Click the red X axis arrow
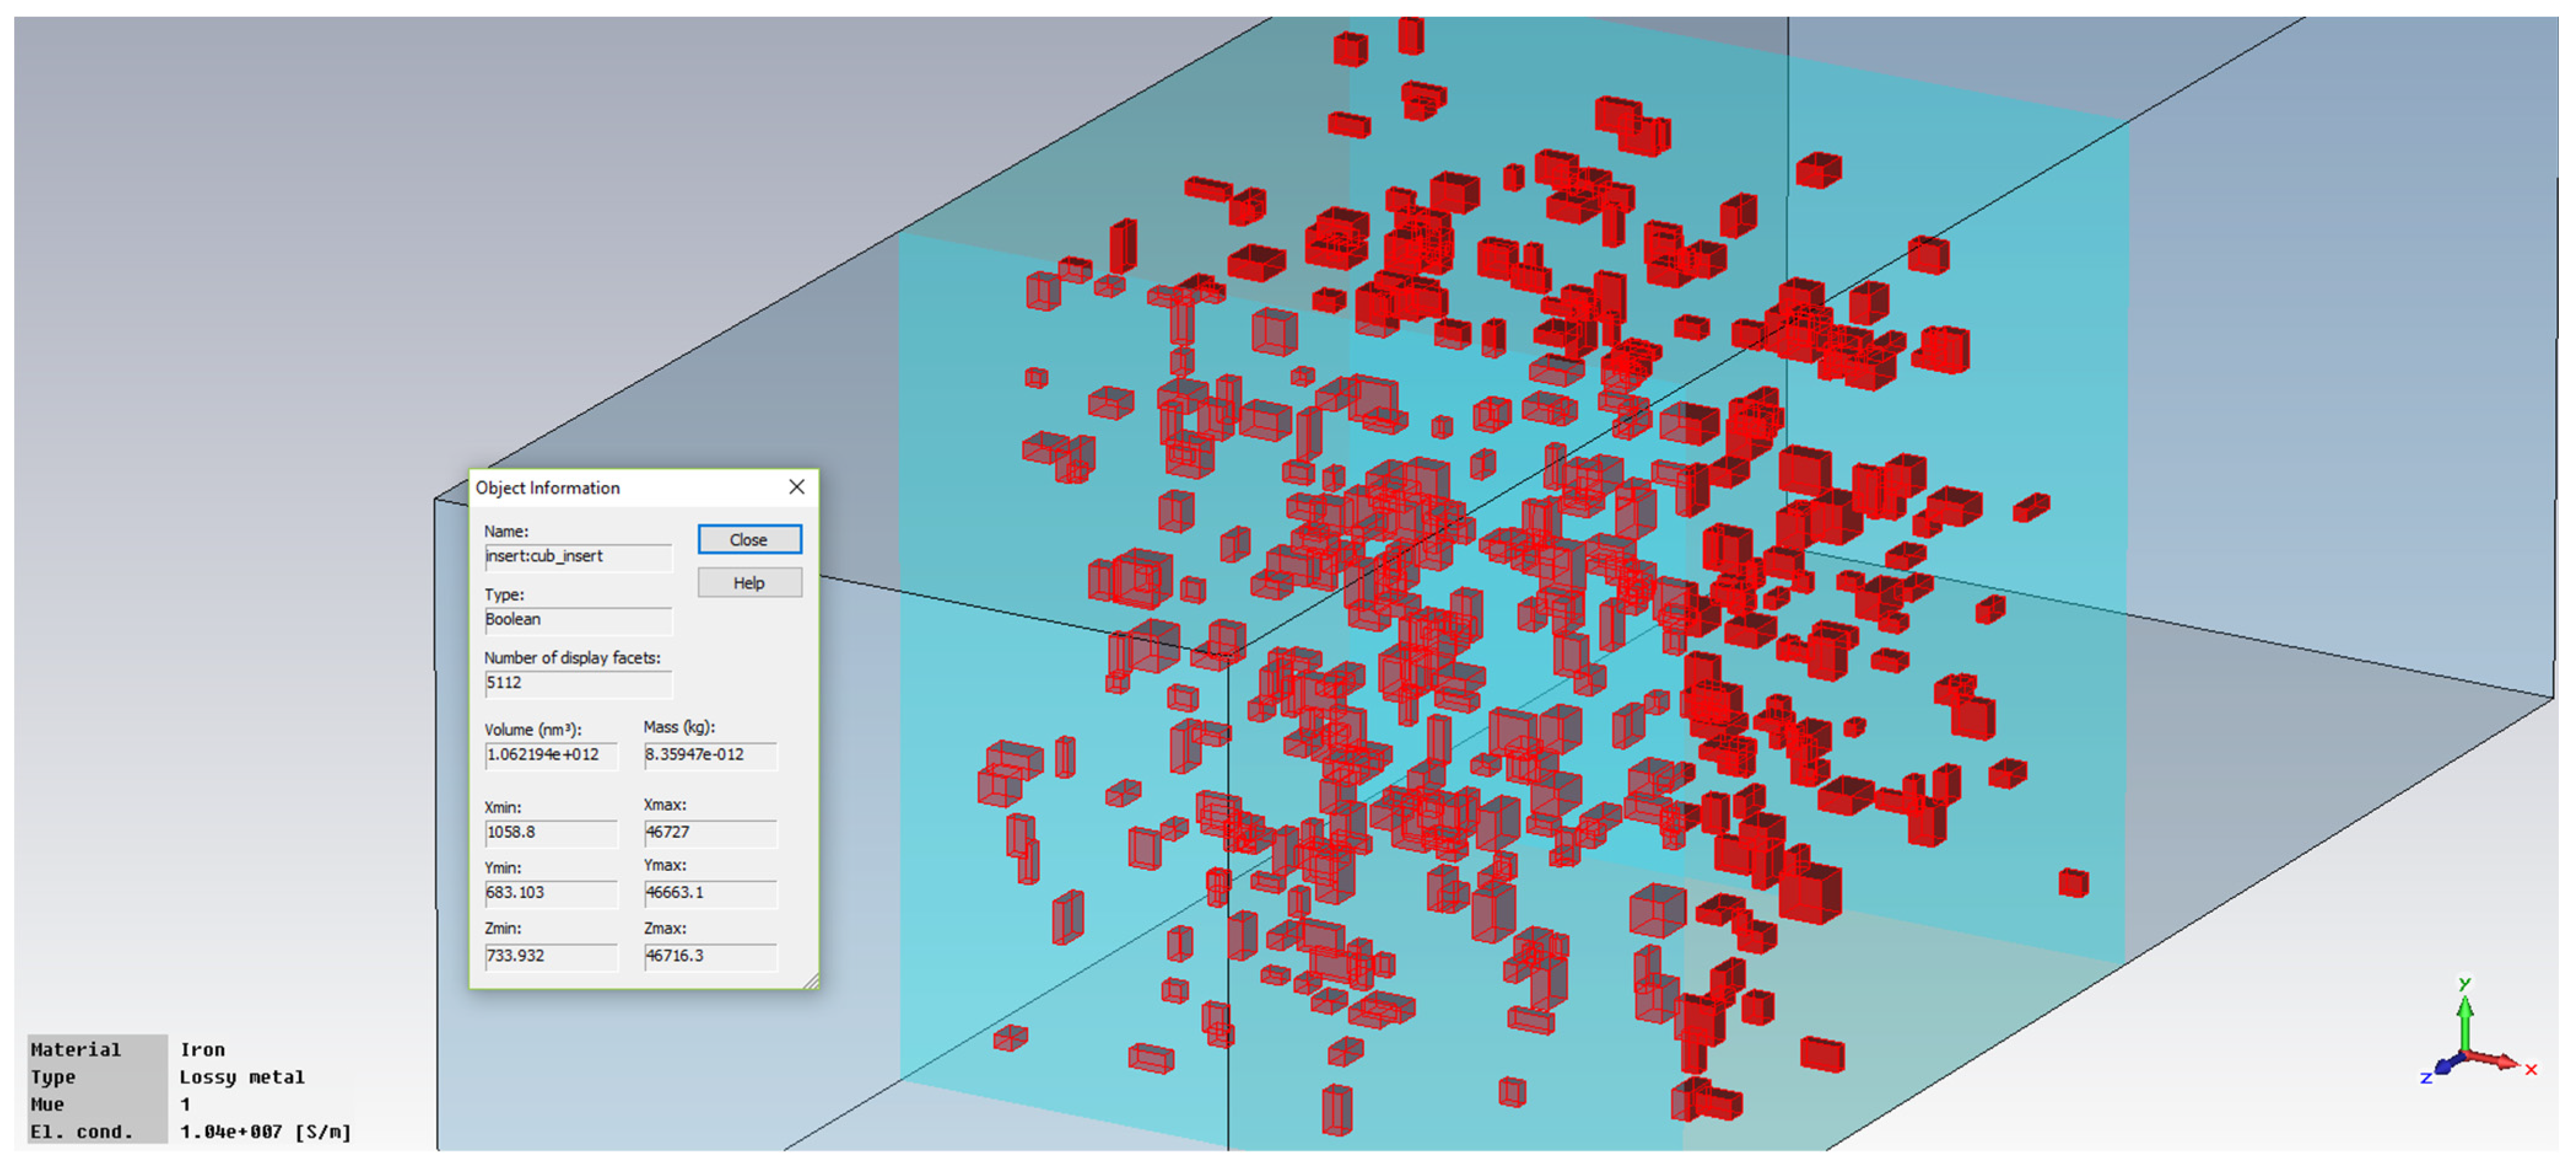 click(2500, 1061)
